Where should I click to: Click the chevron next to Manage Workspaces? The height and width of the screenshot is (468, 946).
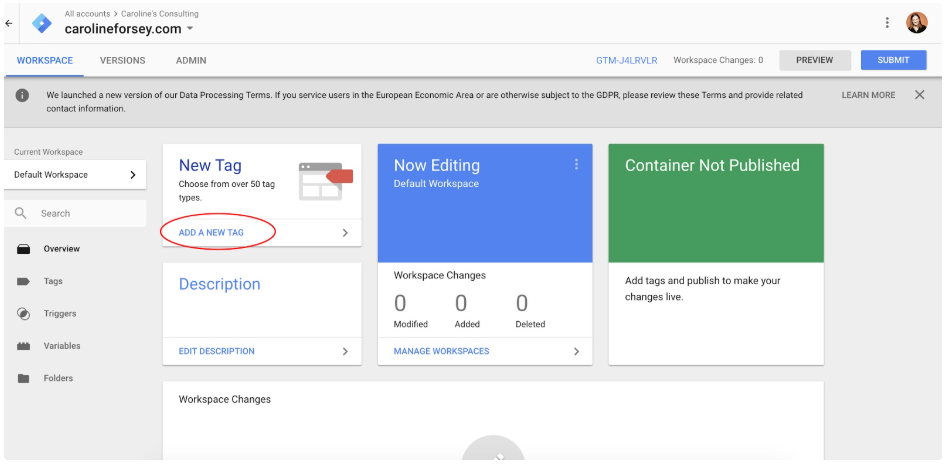[x=576, y=351]
